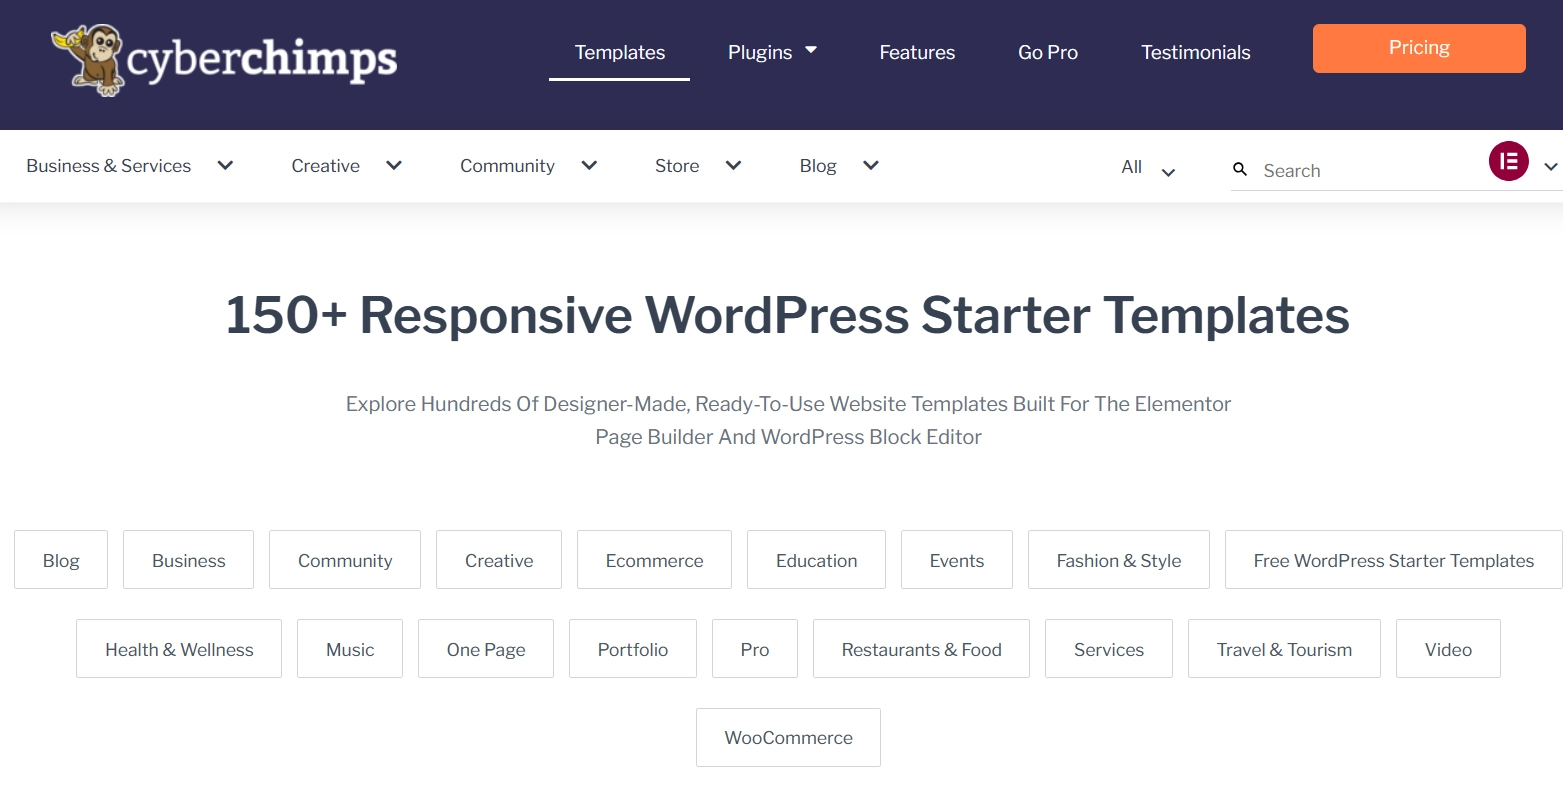Focus the Search templates input
Viewport: 1563px width, 799px height.
(1370, 171)
